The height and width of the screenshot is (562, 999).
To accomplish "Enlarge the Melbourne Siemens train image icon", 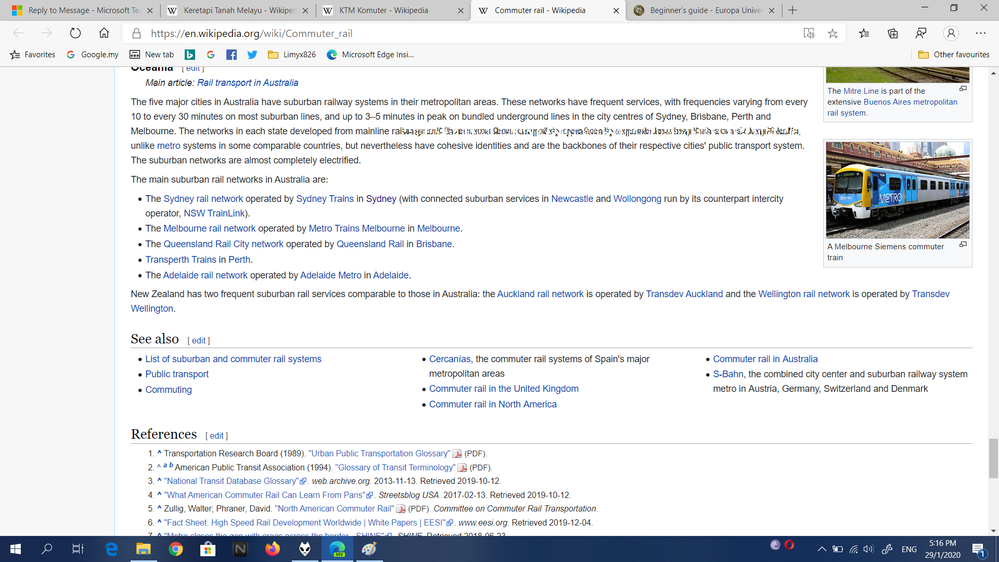I will click(x=963, y=244).
